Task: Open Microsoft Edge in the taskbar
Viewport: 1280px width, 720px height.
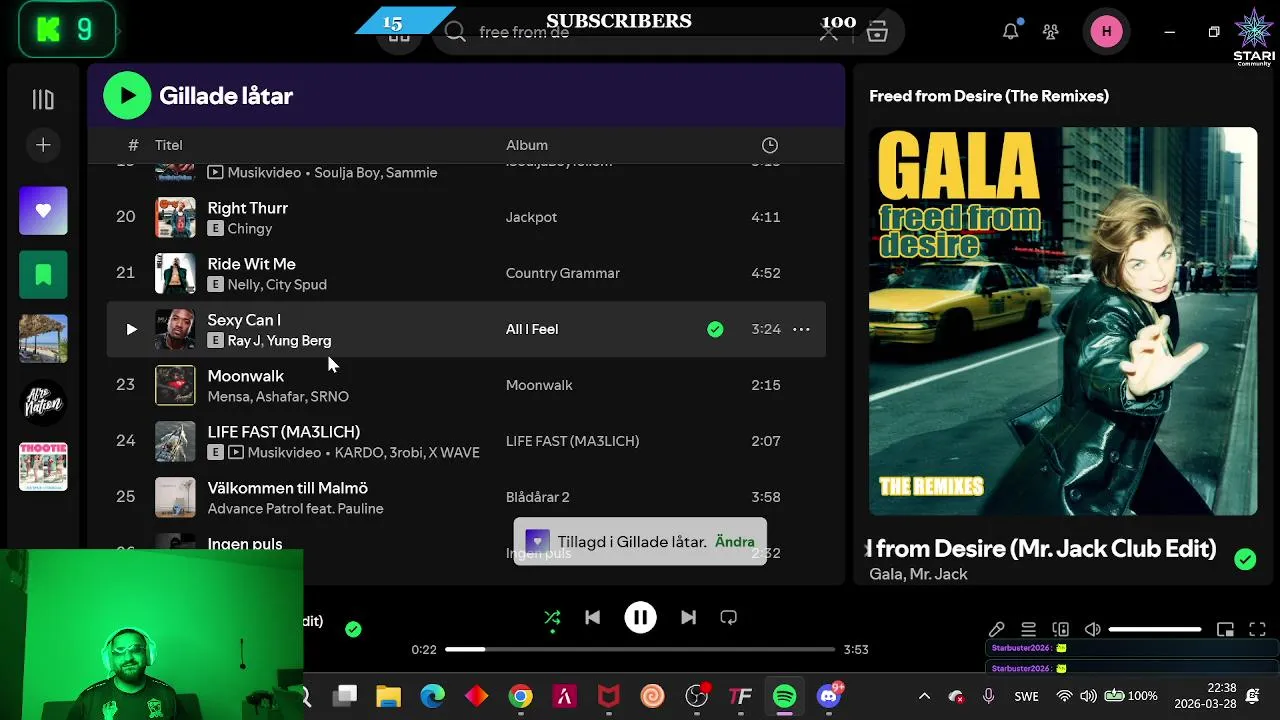Action: (432, 696)
